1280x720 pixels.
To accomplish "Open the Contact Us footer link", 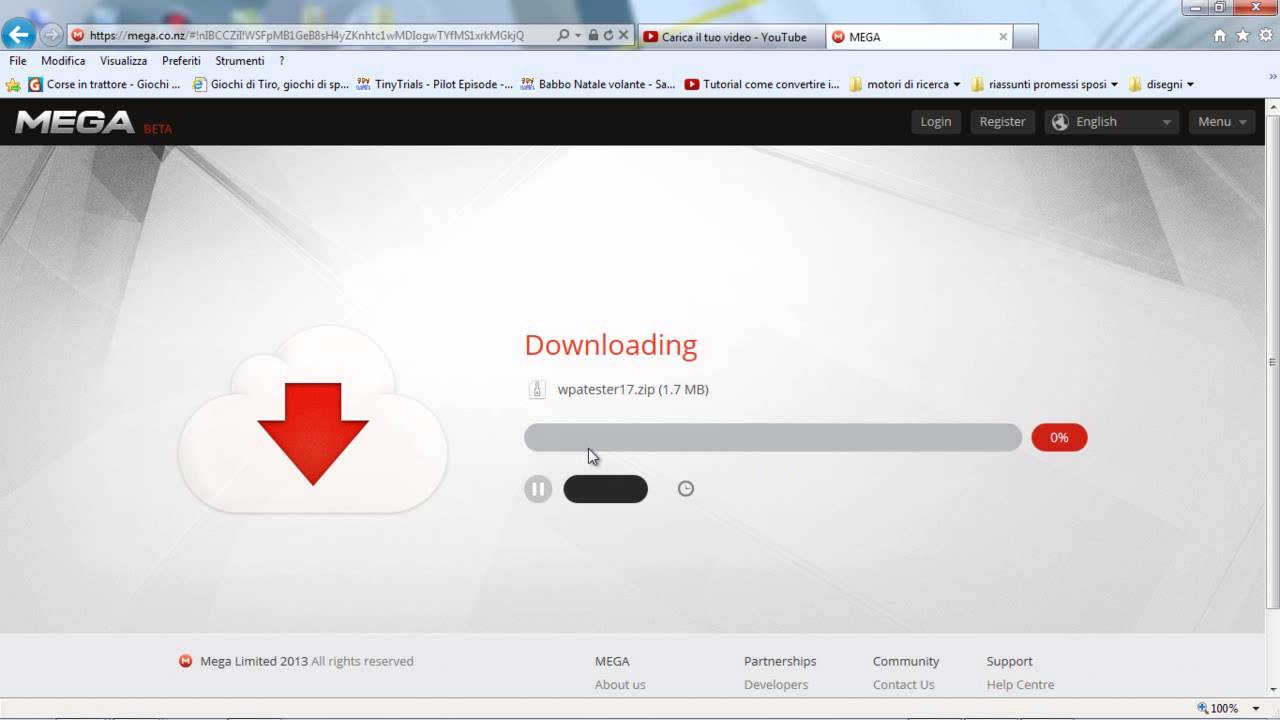I will 903,685.
